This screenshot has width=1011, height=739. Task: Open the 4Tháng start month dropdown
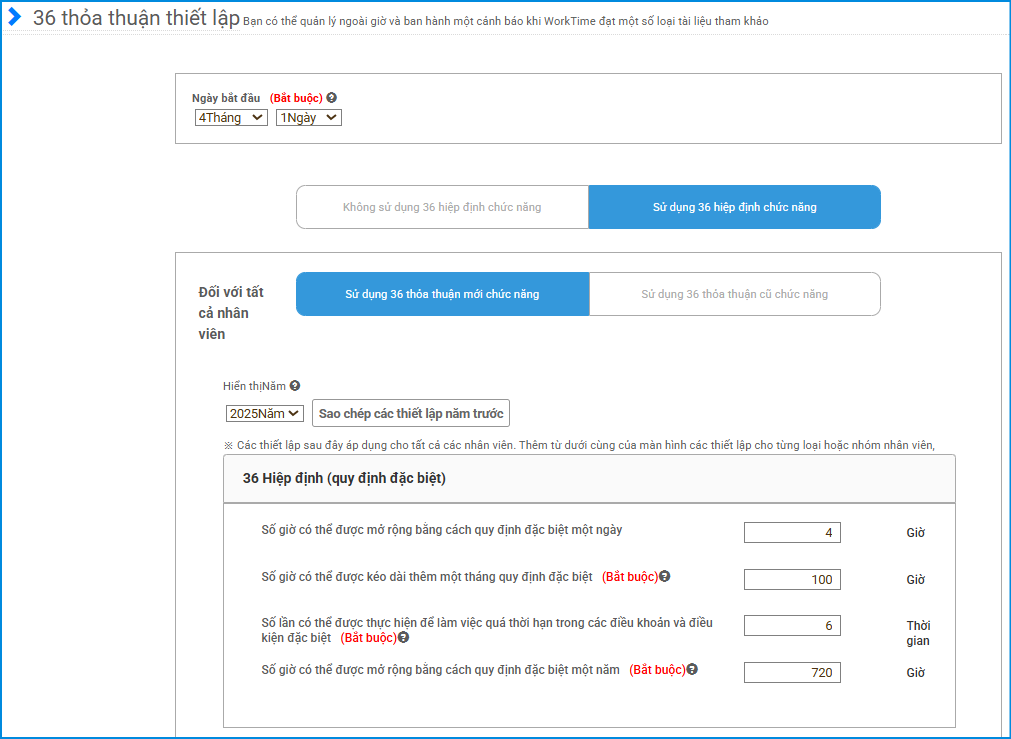(x=231, y=118)
